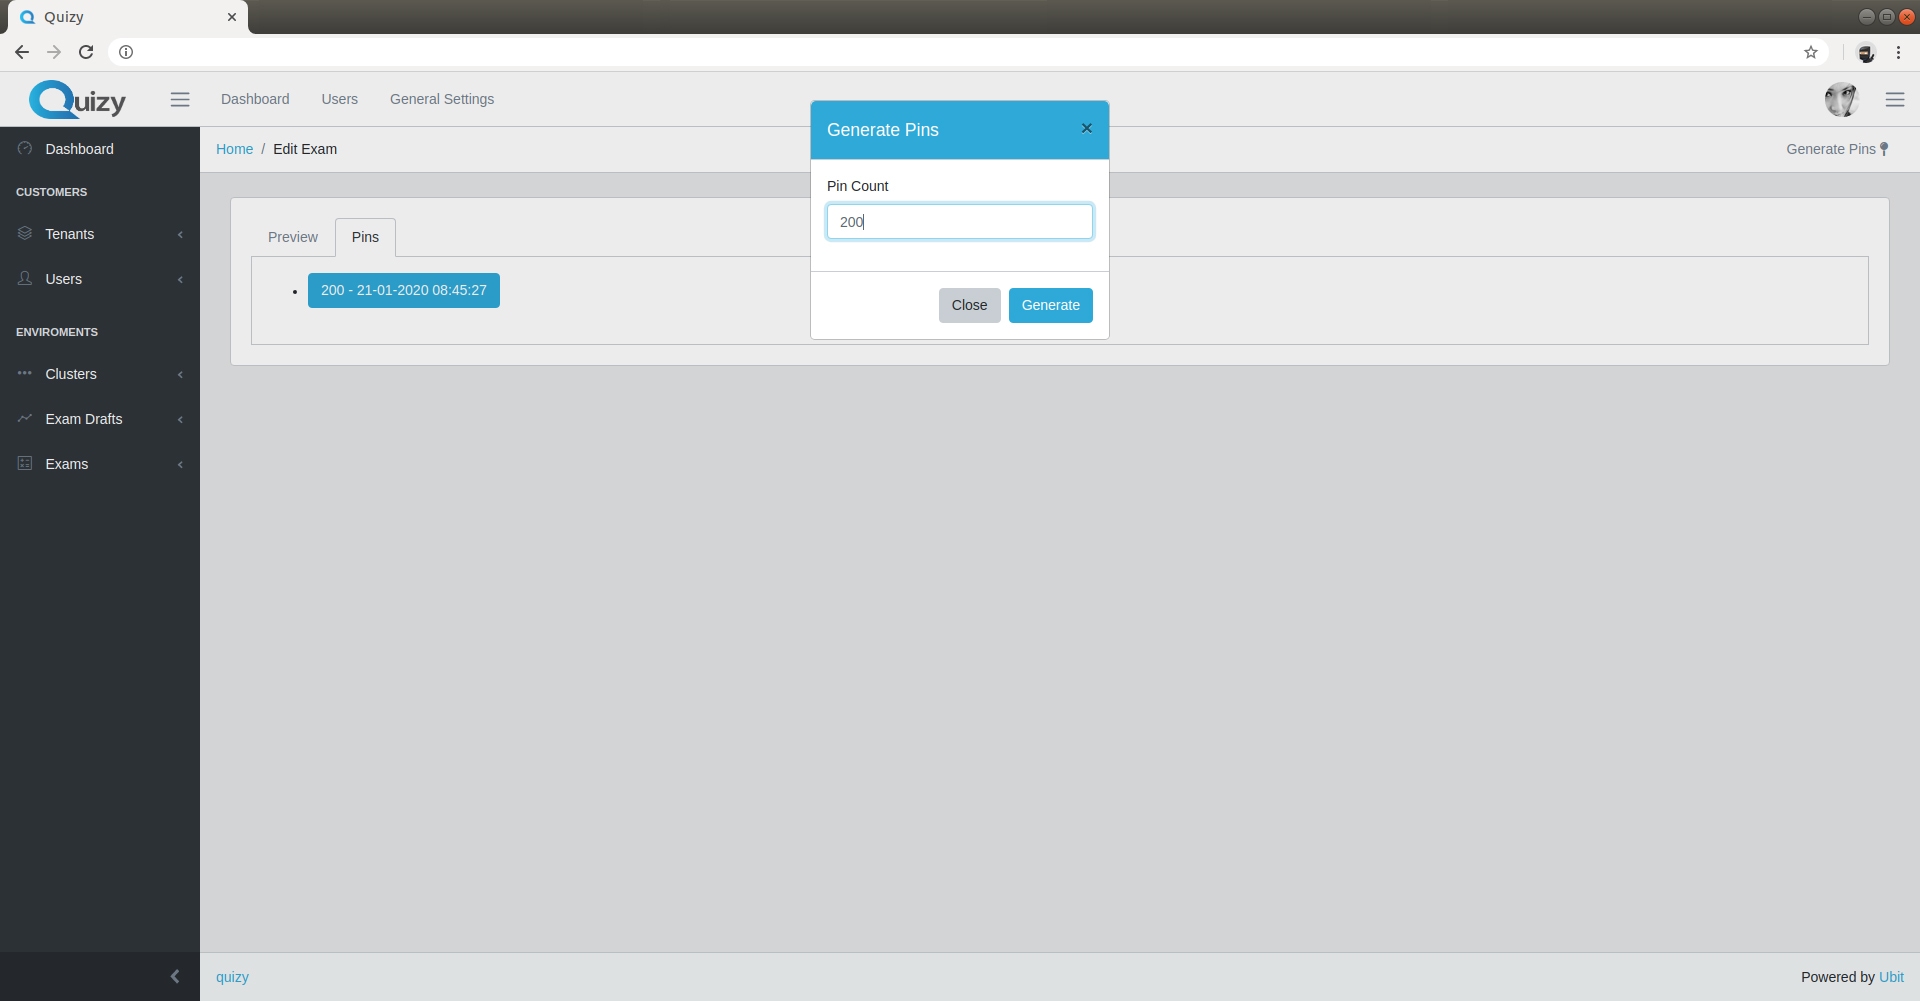
Task: Open Exam Drafts in the sidebar
Action: pos(100,419)
